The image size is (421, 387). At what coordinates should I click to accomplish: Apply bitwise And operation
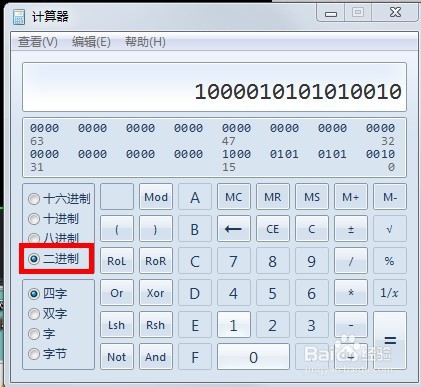pyautogui.click(x=156, y=357)
